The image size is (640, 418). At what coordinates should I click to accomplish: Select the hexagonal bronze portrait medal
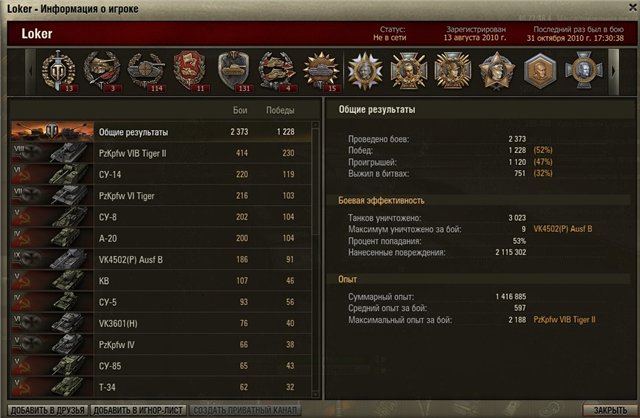540,71
